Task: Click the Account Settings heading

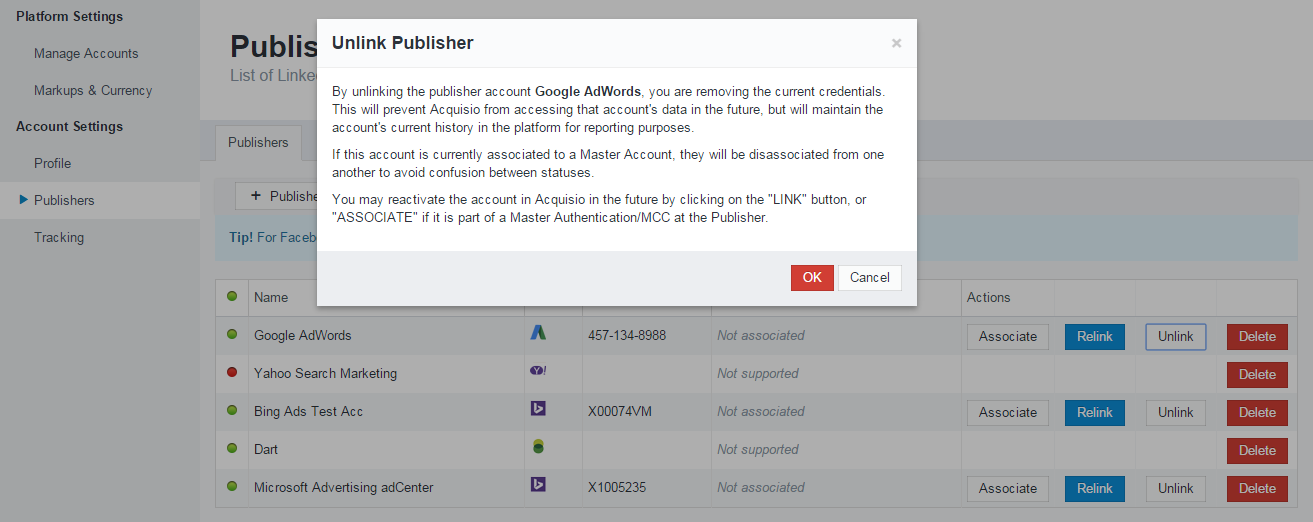Action: pyautogui.click(x=70, y=126)
